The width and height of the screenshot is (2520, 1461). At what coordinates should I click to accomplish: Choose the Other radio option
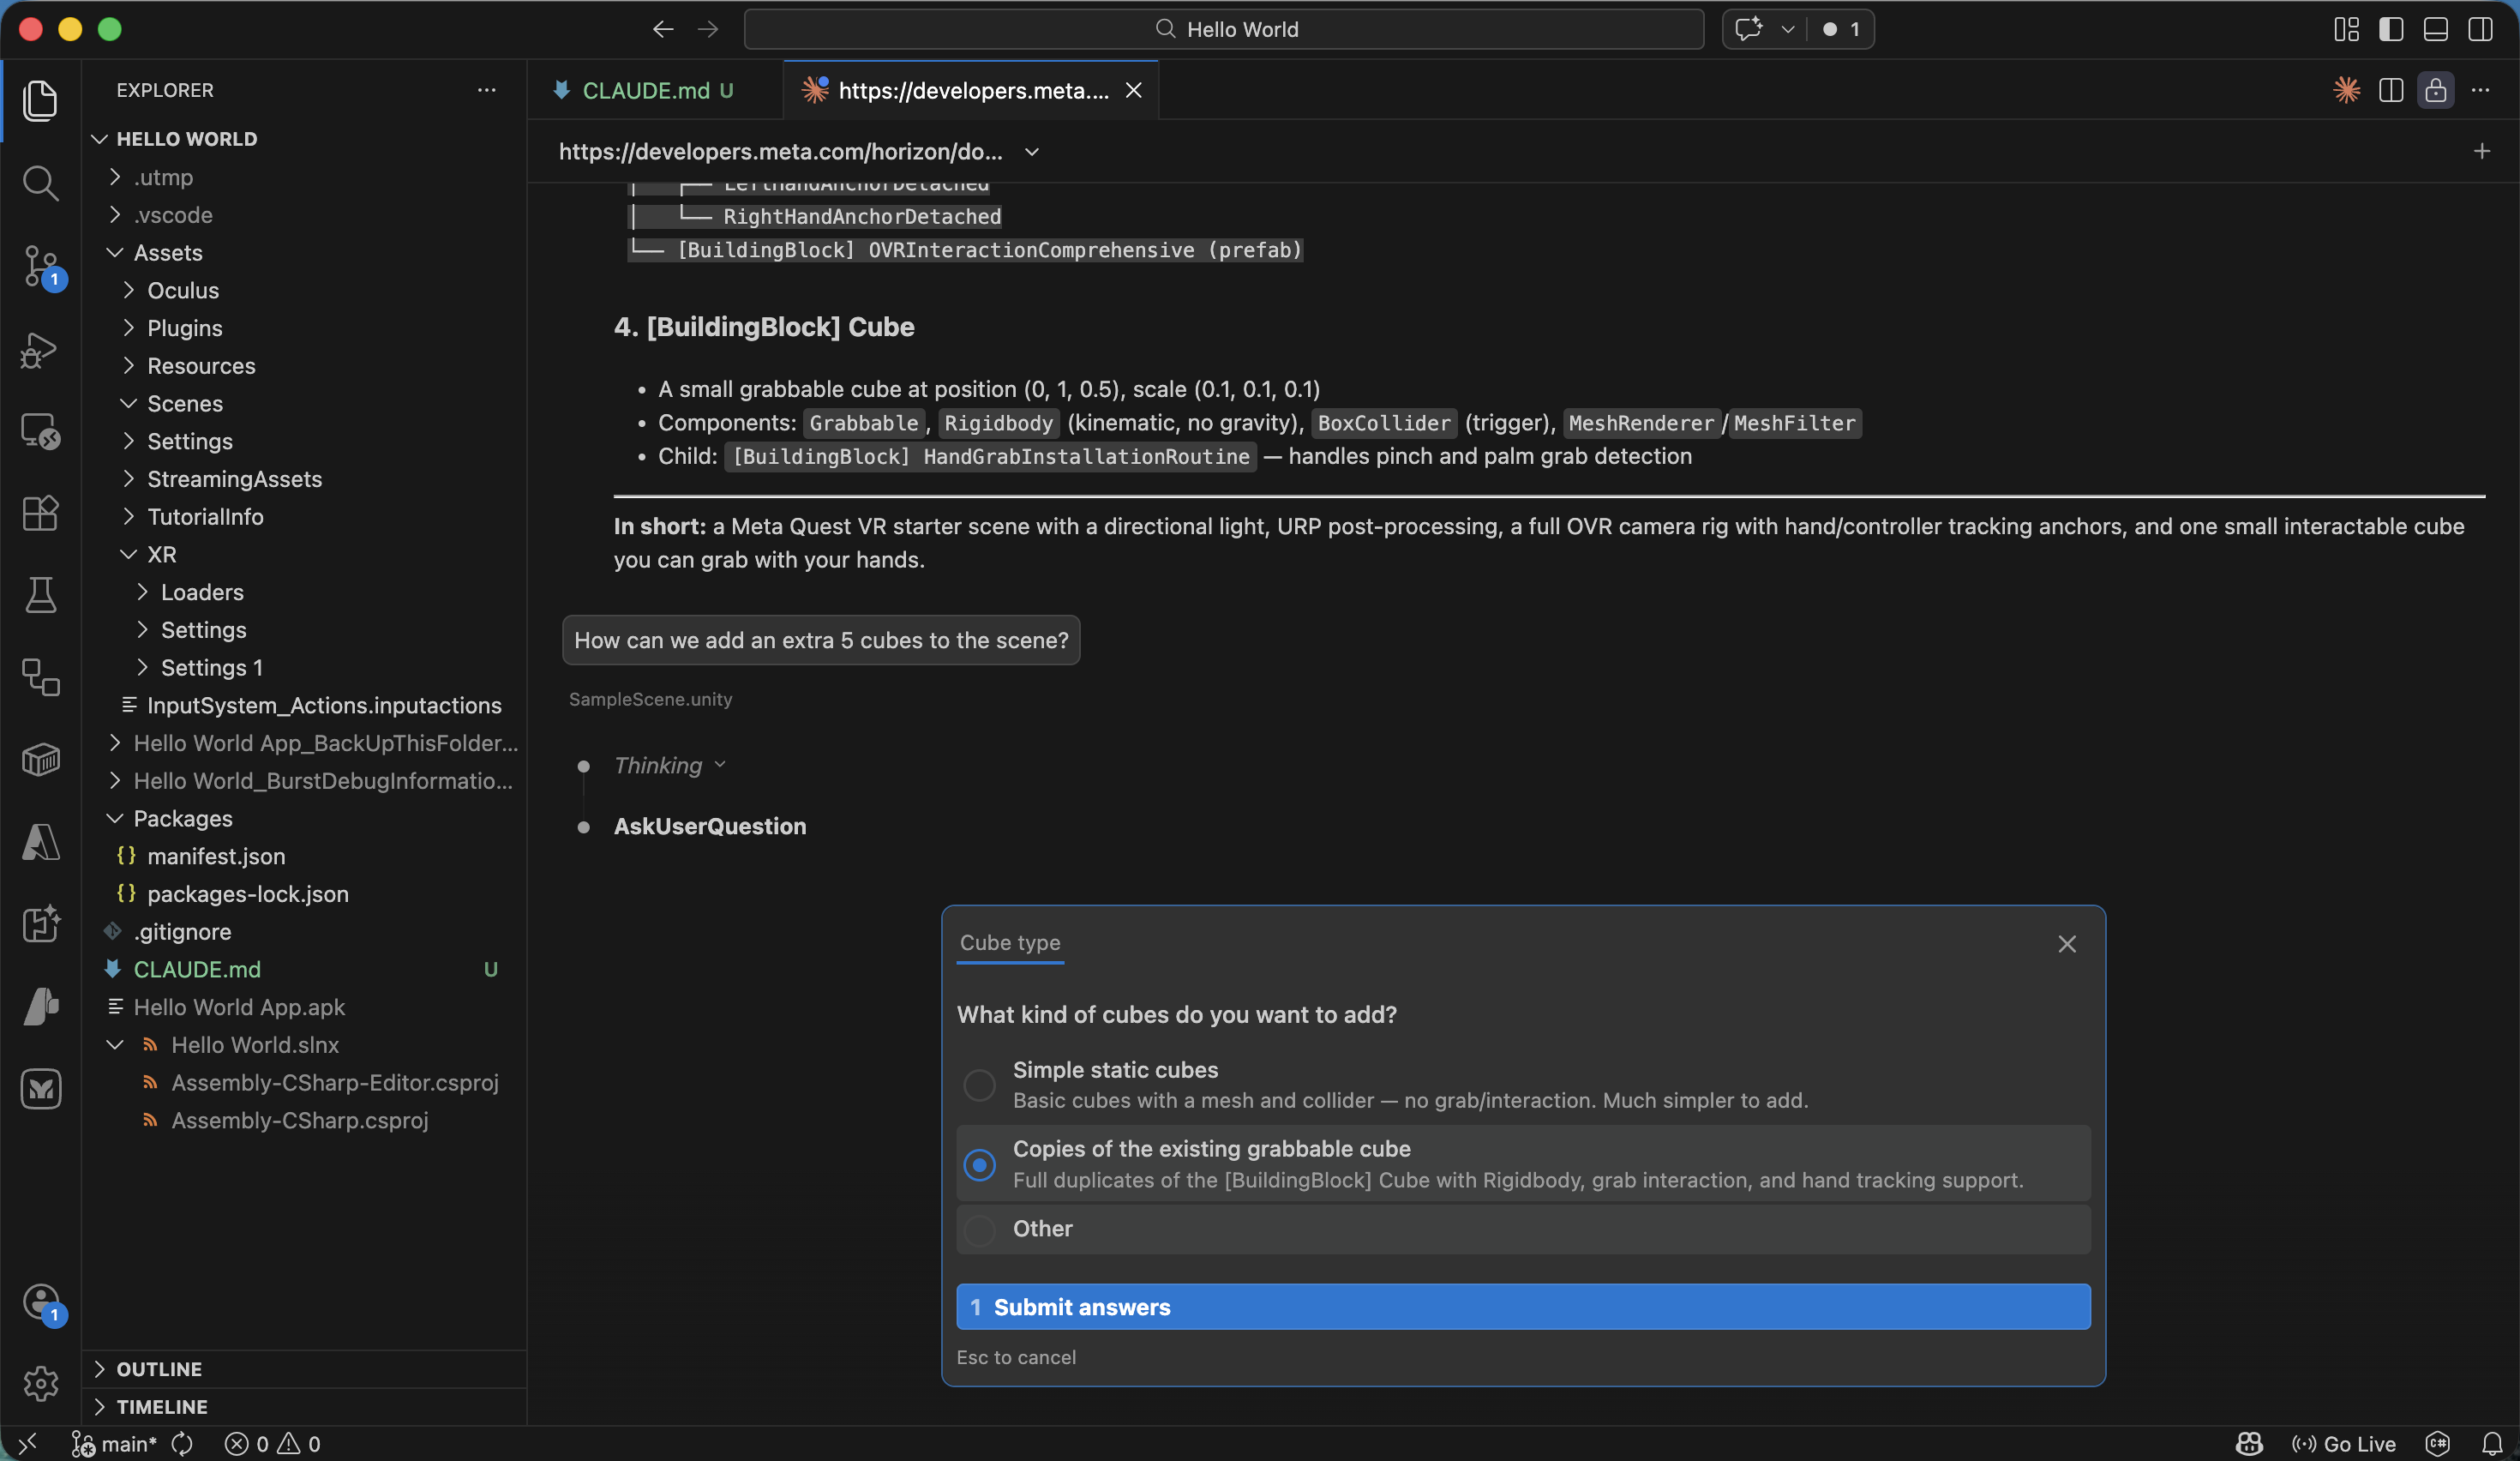[979, 1229]
